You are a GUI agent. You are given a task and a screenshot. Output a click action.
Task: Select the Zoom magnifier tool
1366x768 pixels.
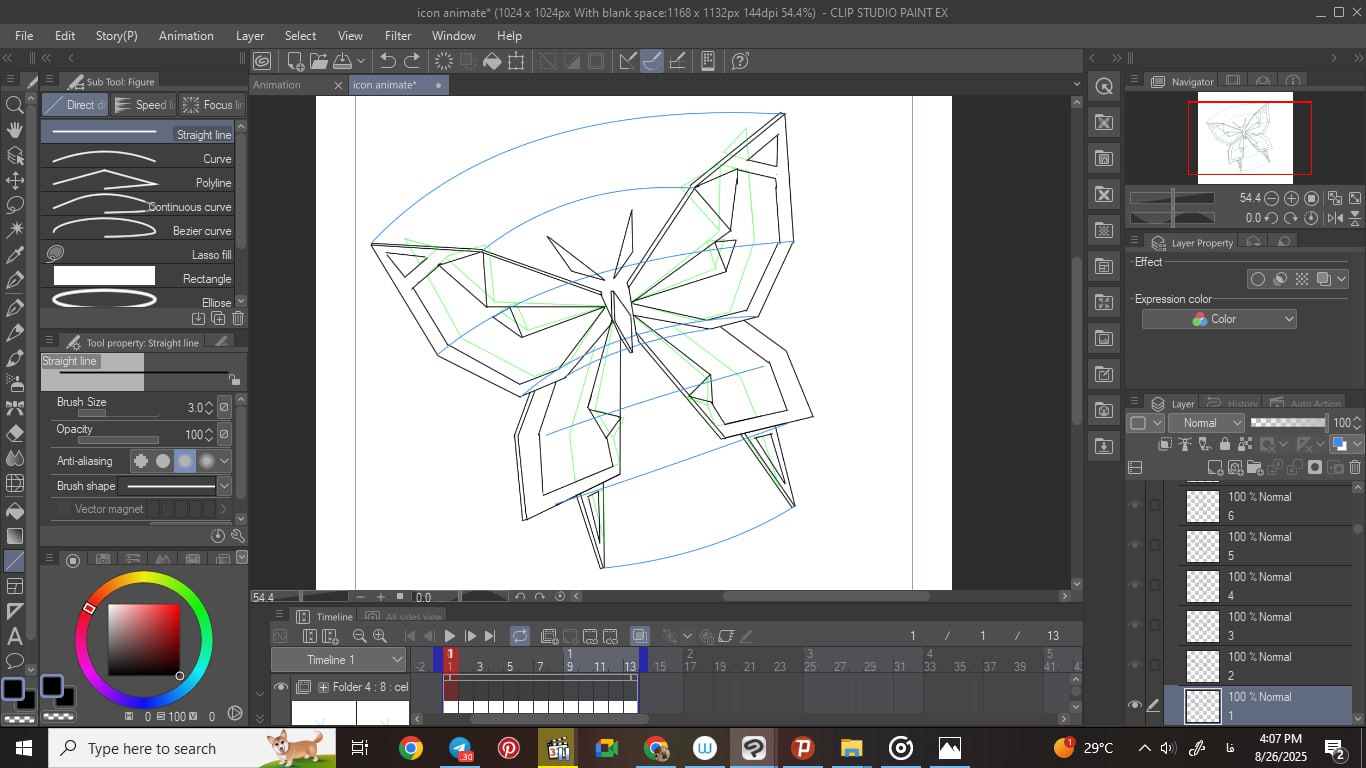(15, 105)
